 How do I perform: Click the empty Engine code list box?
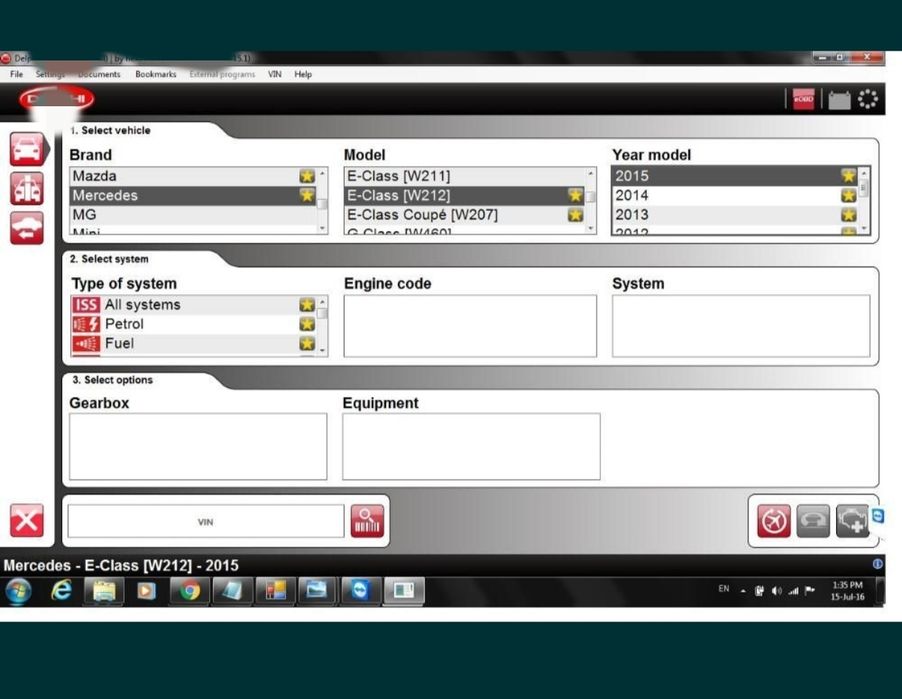tap(470, 326)
